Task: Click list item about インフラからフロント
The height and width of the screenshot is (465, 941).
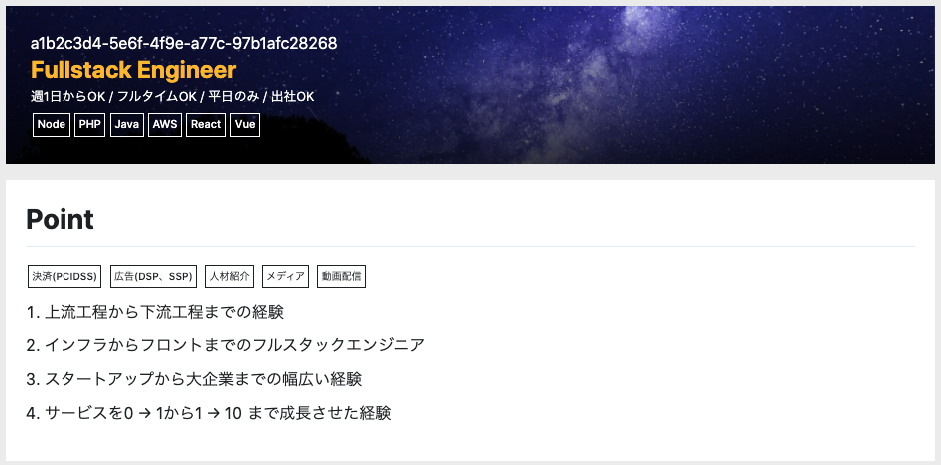Action: coord(226,345)
